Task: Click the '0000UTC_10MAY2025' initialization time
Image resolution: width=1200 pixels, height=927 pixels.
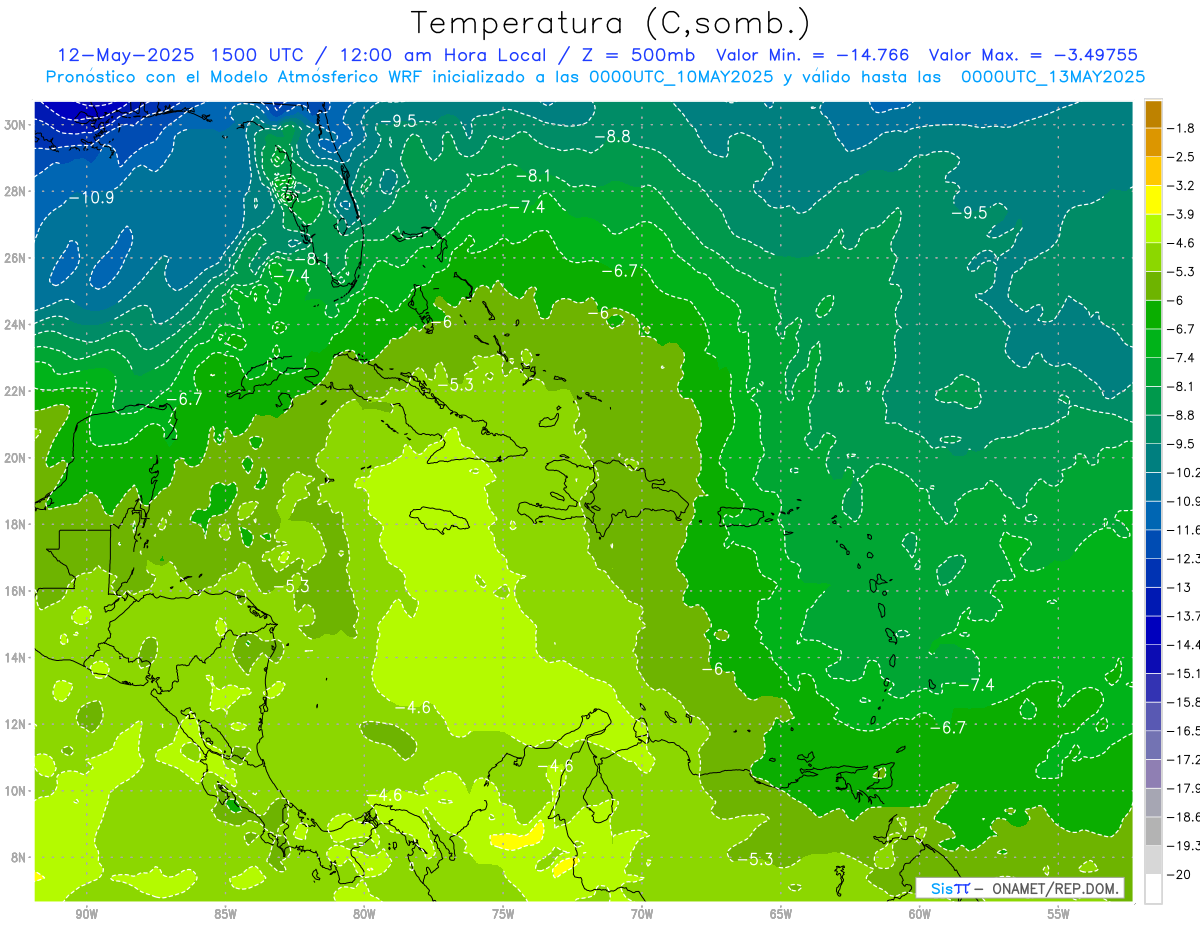Action: click(x=682, y=76)
